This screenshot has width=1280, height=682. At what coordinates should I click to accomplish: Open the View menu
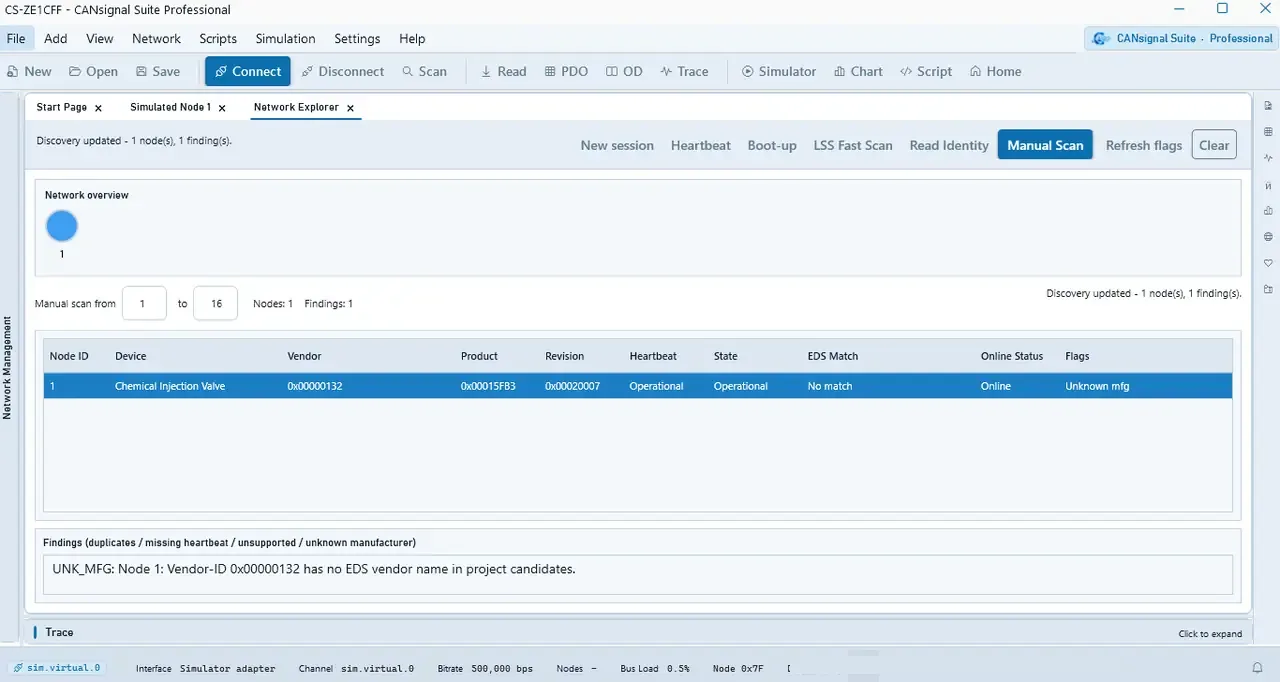click(x=100, y=38)
